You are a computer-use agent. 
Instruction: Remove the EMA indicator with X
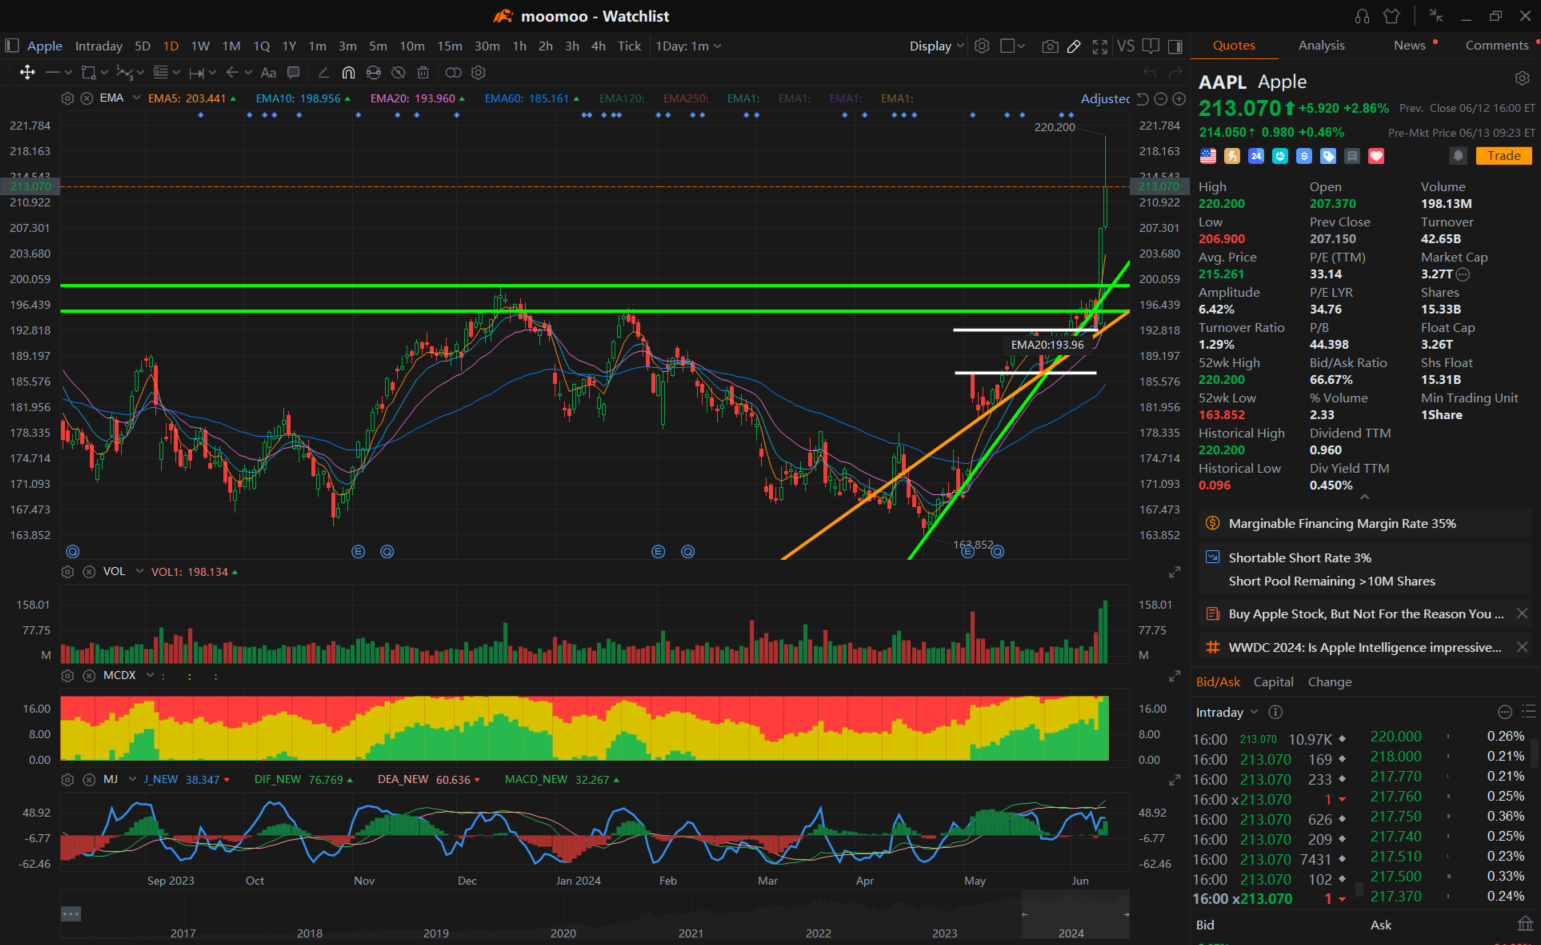[x=87, y=98]
